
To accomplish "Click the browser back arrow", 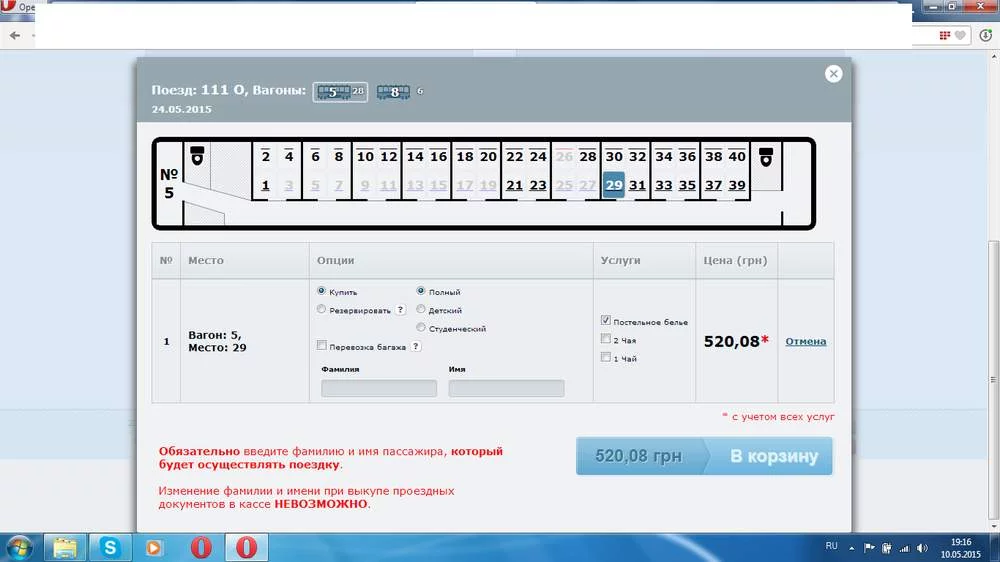I will point(15,36).
